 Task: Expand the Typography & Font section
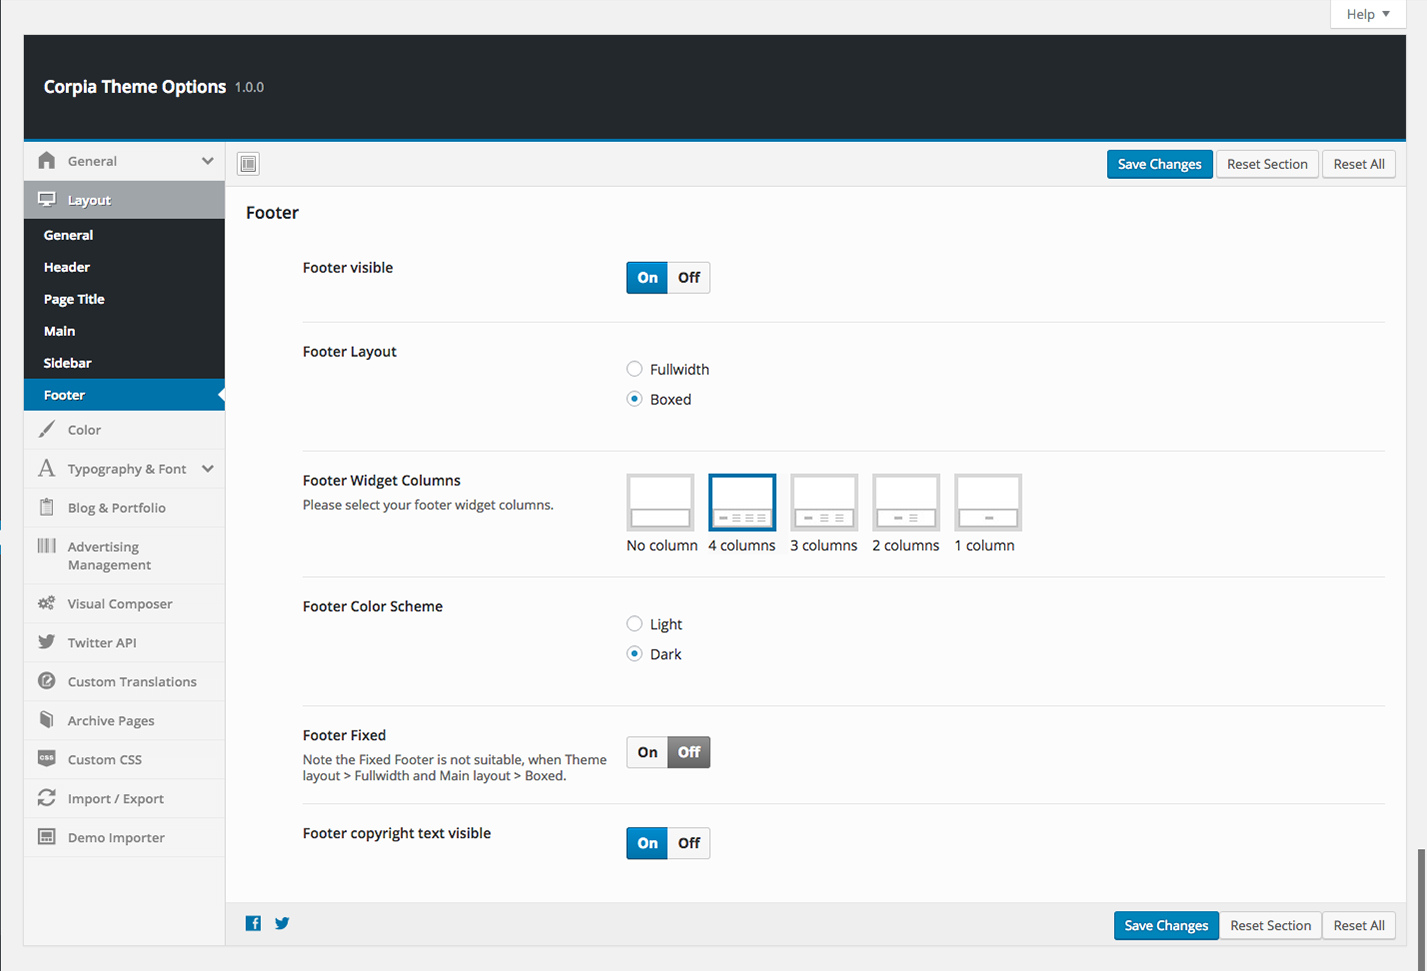207,469
